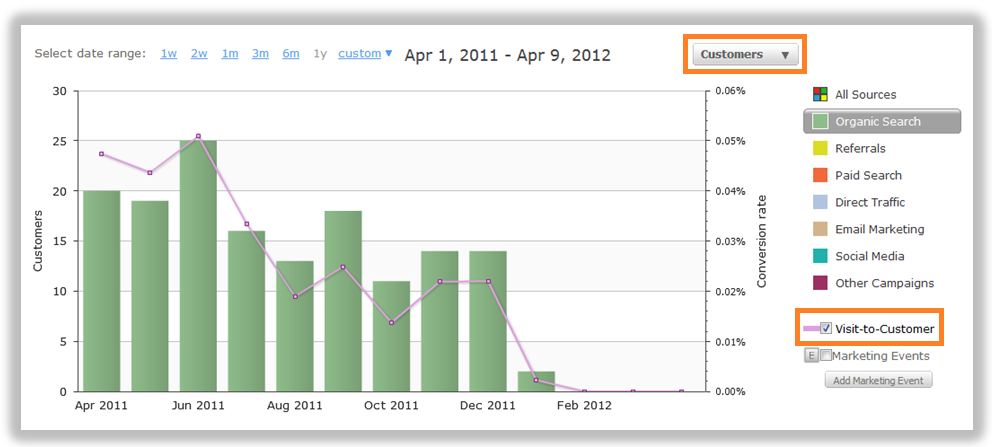
Task: Click the Customers vertical axis label
Action: 38,241
